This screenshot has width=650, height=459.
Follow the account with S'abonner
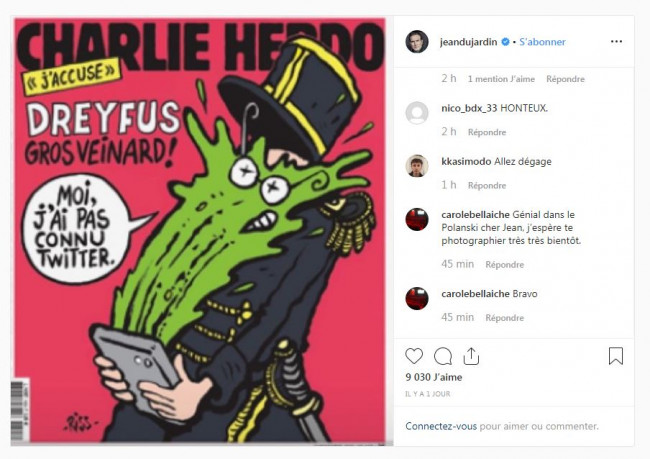542,42
